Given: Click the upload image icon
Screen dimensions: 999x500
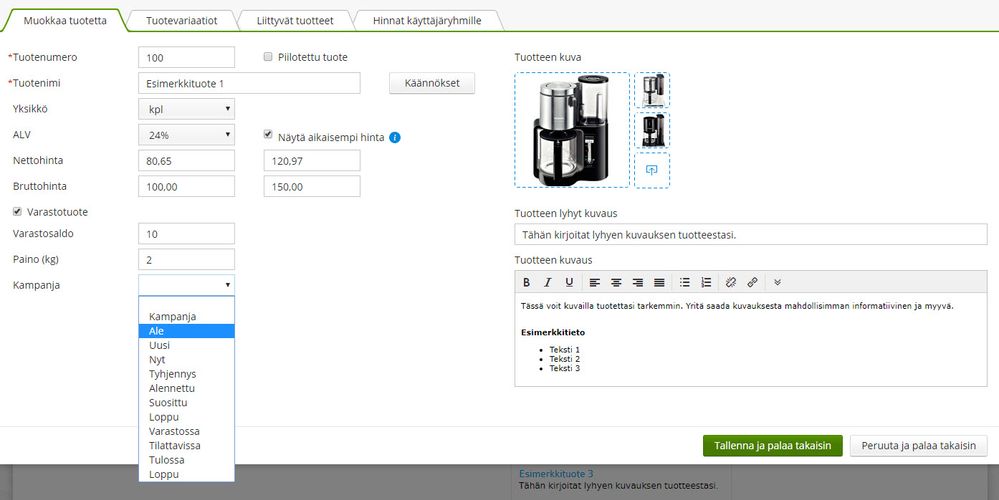Looking at the screenshot, I should pos(652,170).
